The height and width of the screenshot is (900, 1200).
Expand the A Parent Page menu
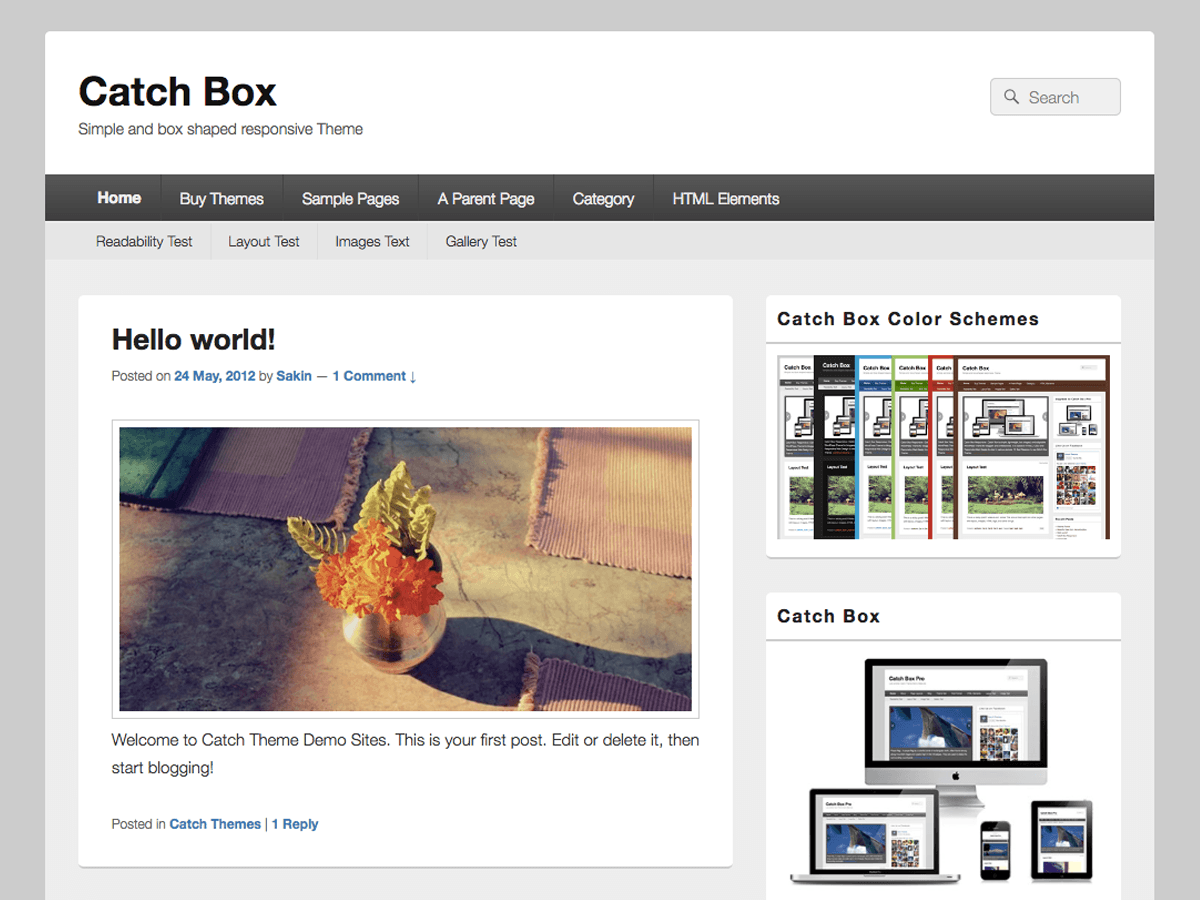click(486, 197)
